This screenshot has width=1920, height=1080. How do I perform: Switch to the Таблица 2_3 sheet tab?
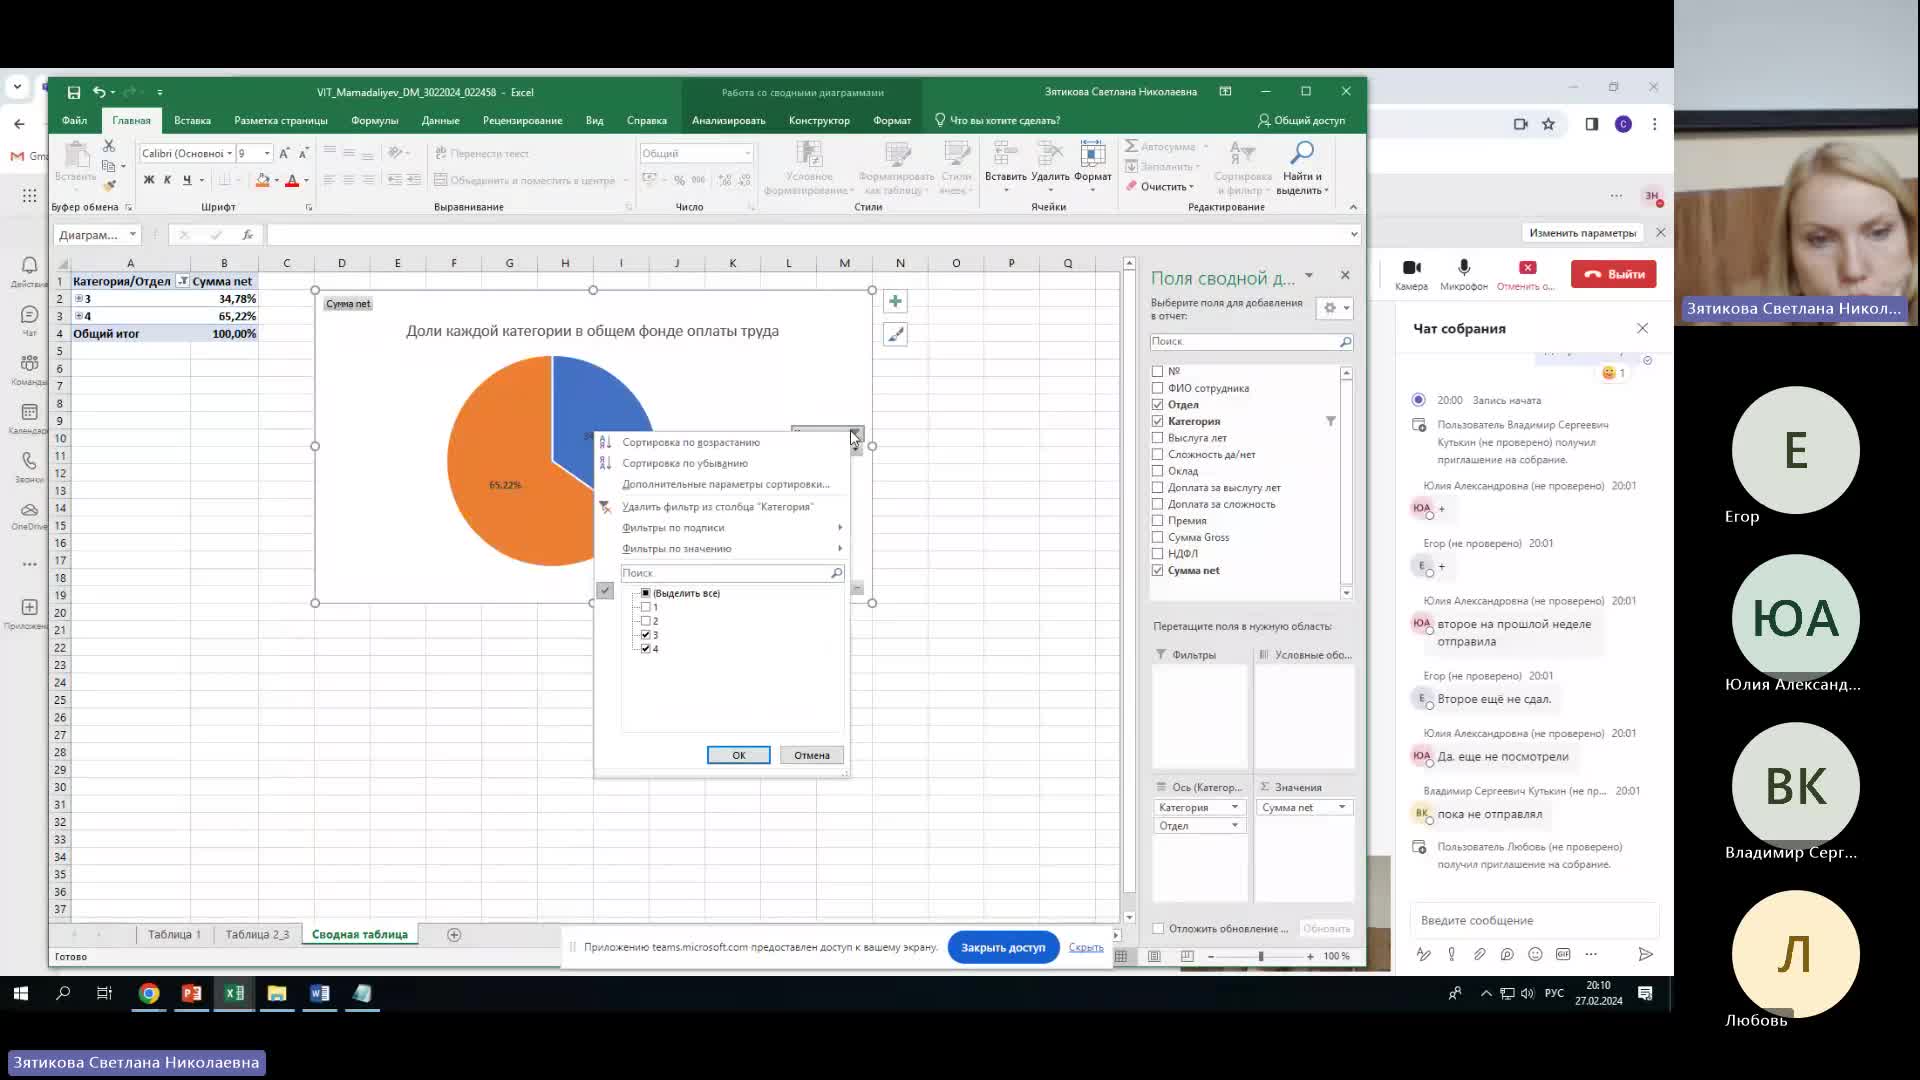click(x=257, y=935)
